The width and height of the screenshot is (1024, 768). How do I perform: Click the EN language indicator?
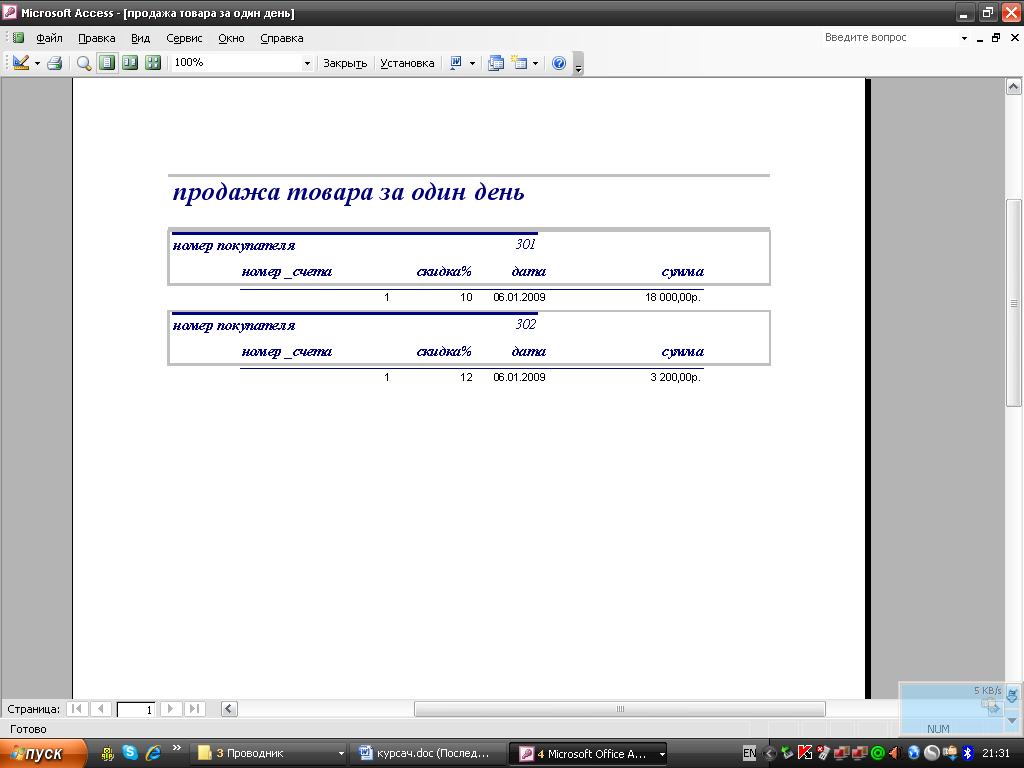click(x=750, y=753)
